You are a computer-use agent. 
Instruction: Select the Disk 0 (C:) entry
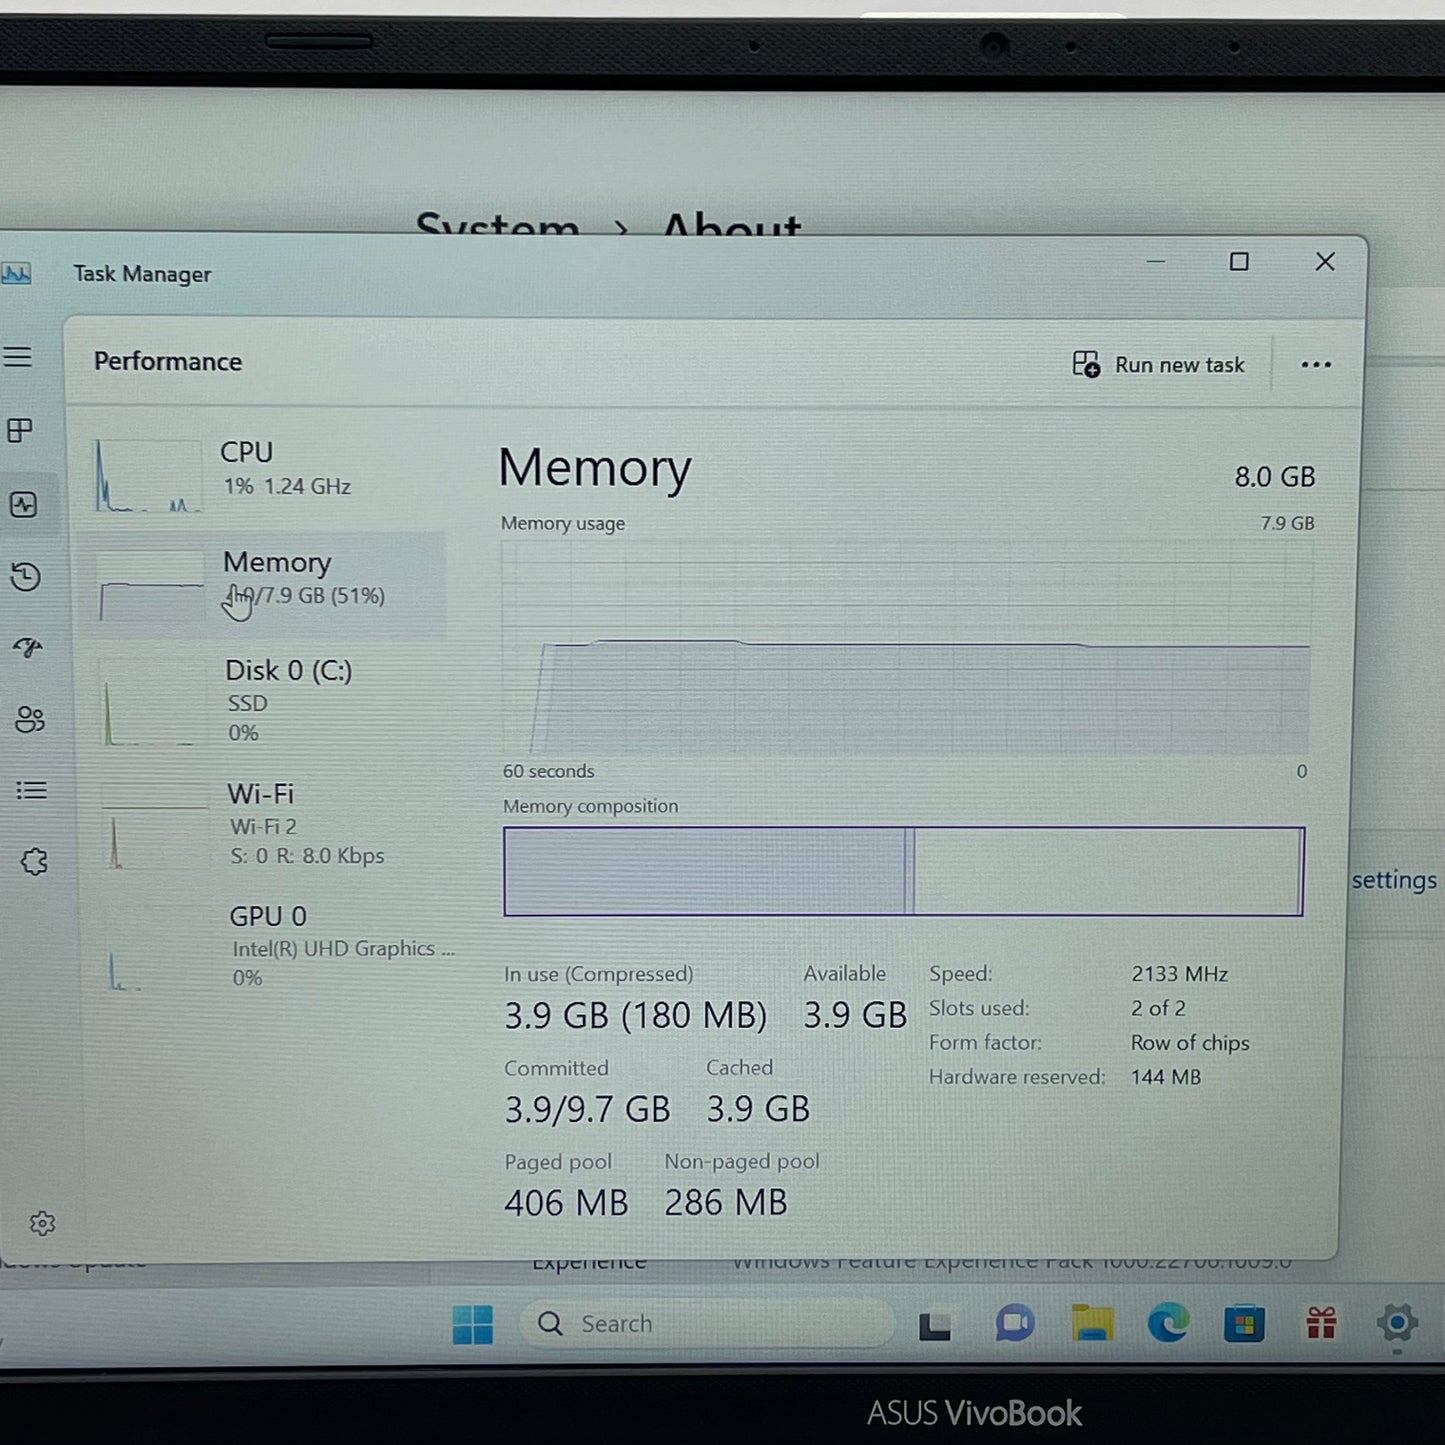tap(266, 701)
